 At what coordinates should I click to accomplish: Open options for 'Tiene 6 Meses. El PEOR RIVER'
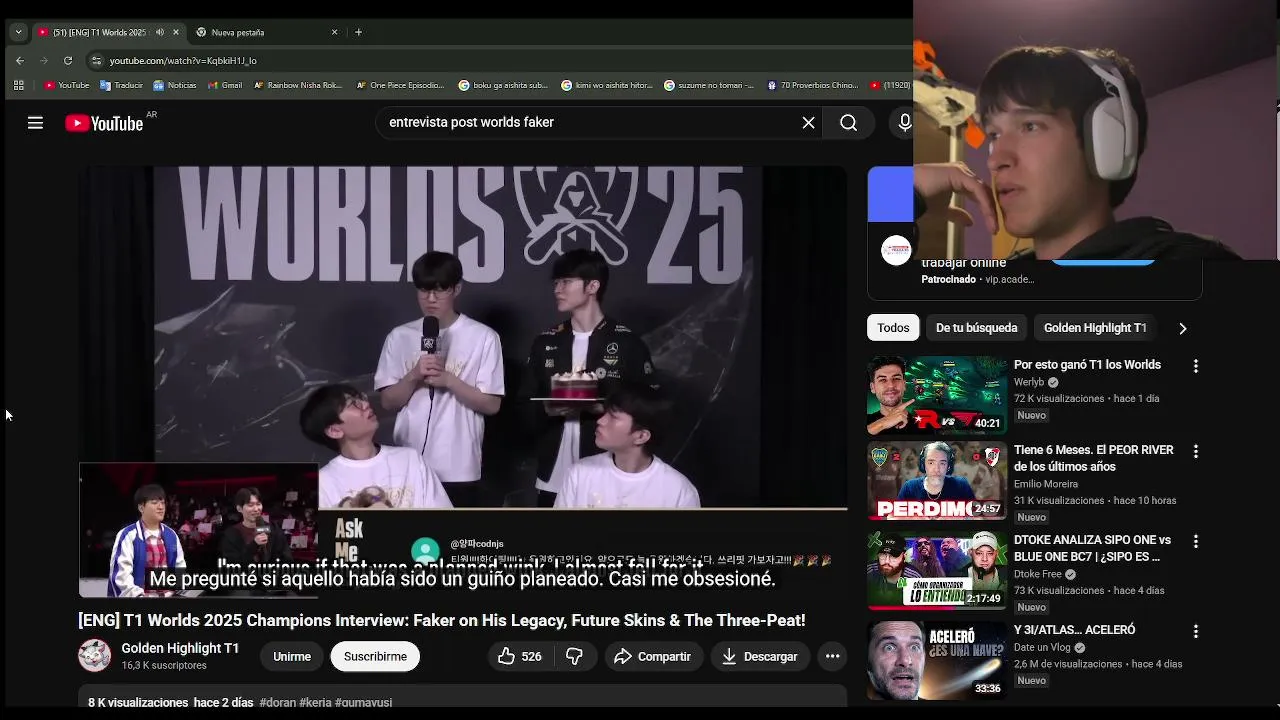pyautogui.click(x=1195, y=451)
